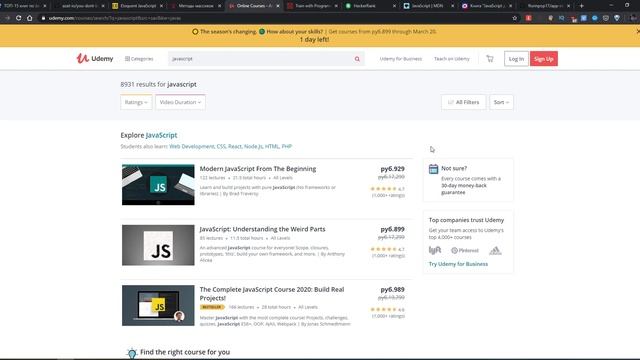Switch to the JavaScript MDN tab

[428, 6]
